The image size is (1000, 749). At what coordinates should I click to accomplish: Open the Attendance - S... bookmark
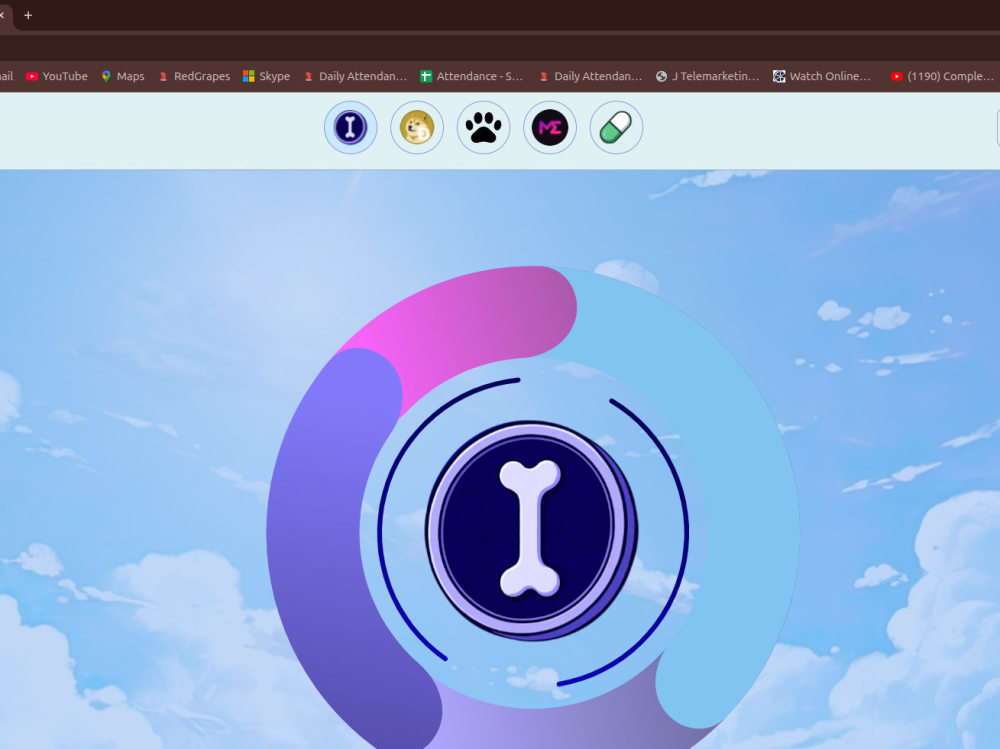click(x=472, y=76)
